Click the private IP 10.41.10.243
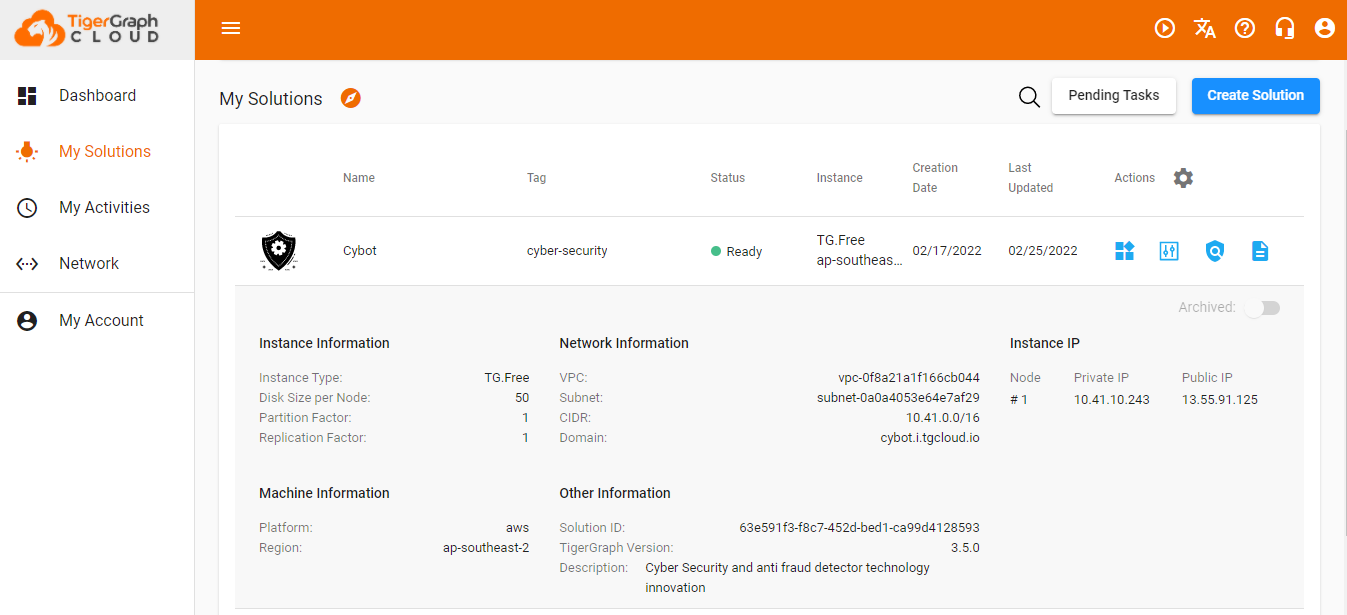This screenshot has height=615, width=1347. pos(1112,400)
